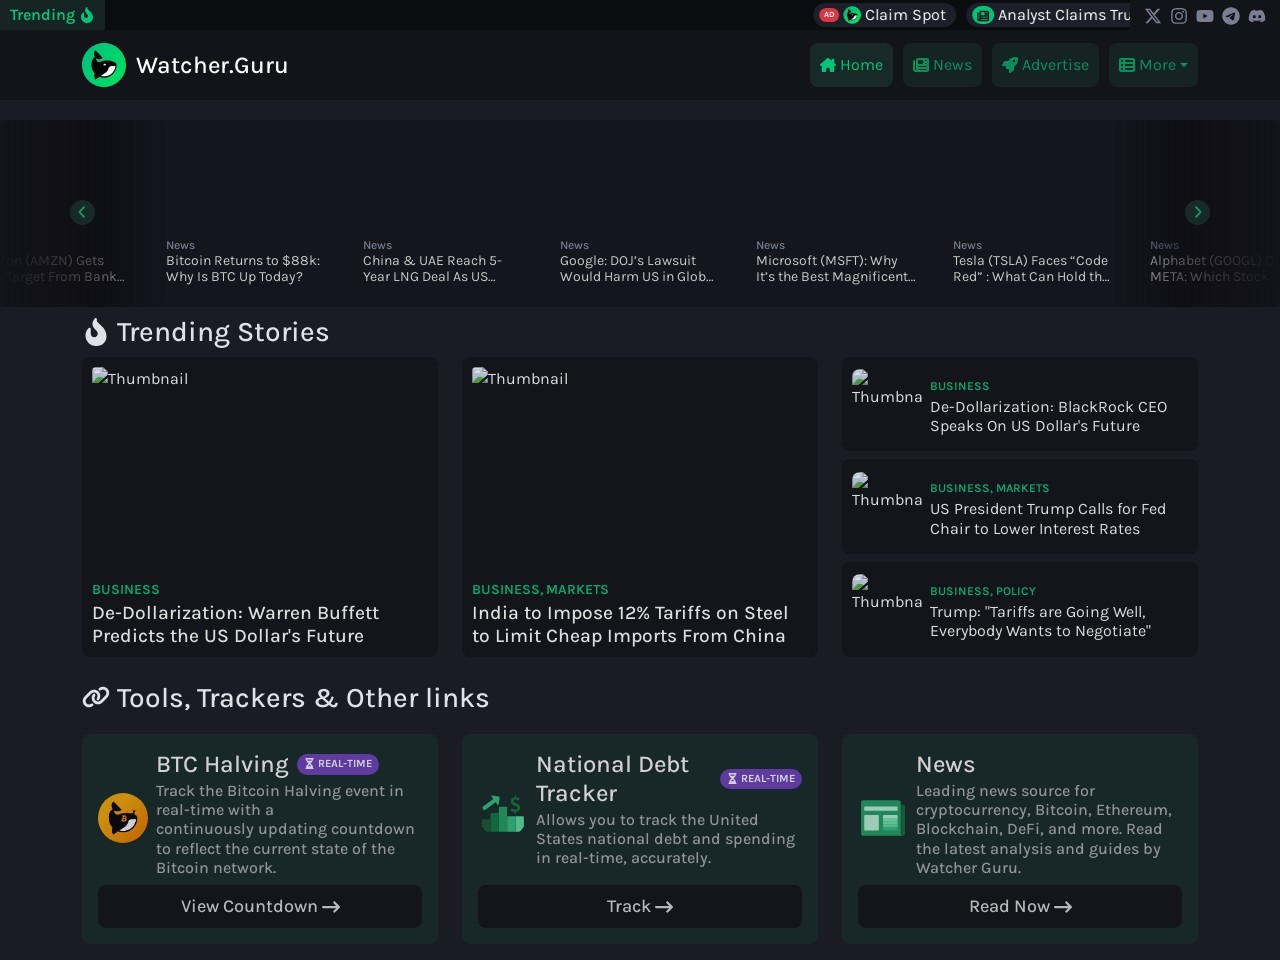Go to the Home nav item
This screenshot has width=1280, height=960.
[851, 65]
